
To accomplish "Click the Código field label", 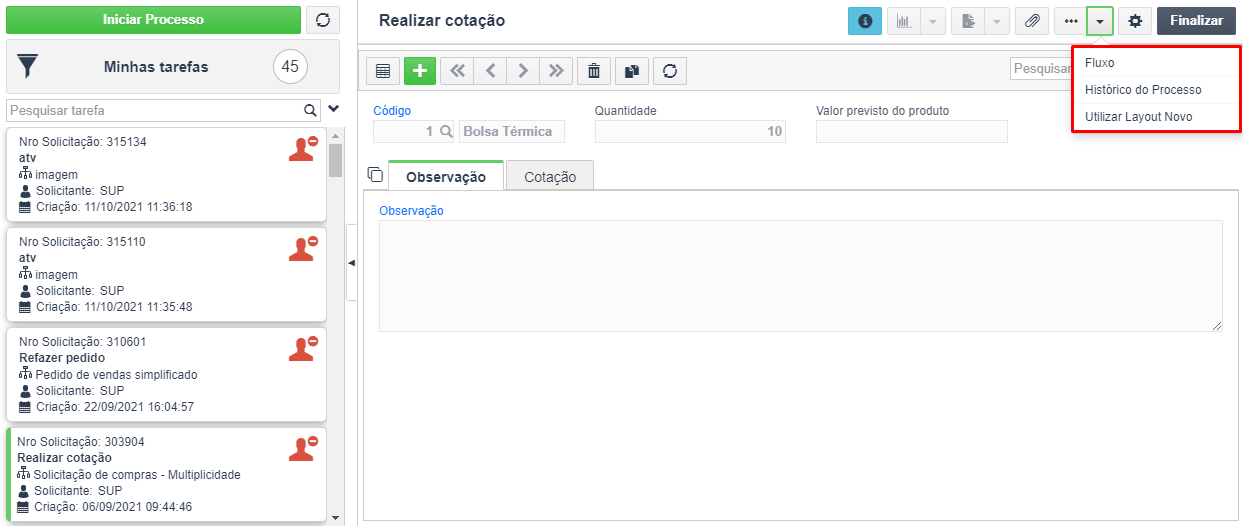I will 392,110.
